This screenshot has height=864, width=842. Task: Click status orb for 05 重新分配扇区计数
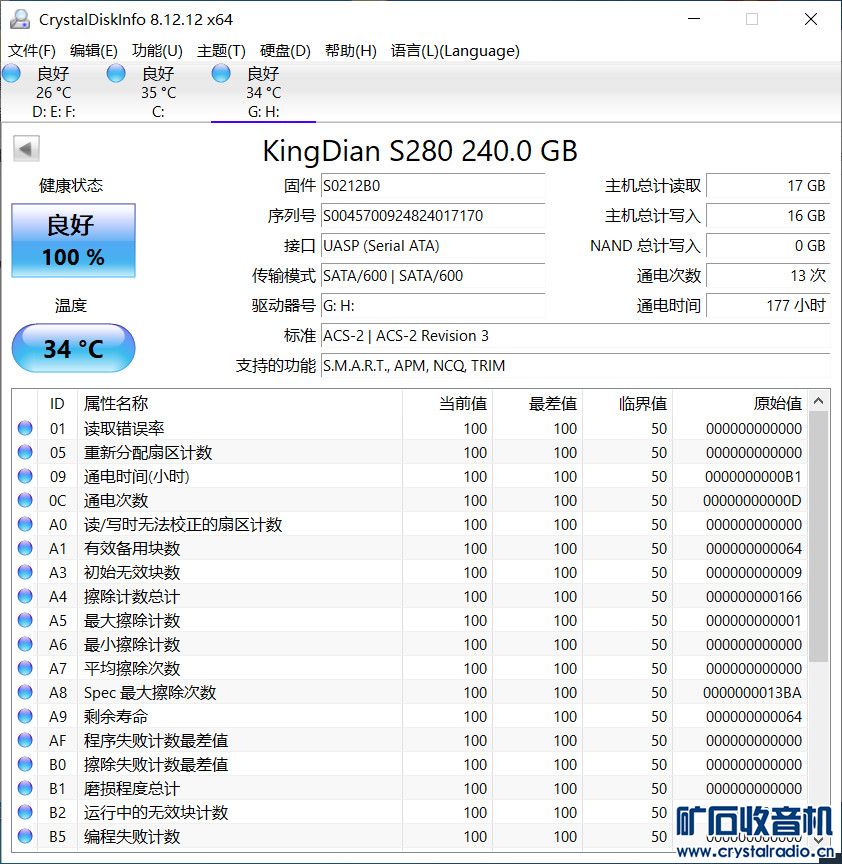coord(25,452)
